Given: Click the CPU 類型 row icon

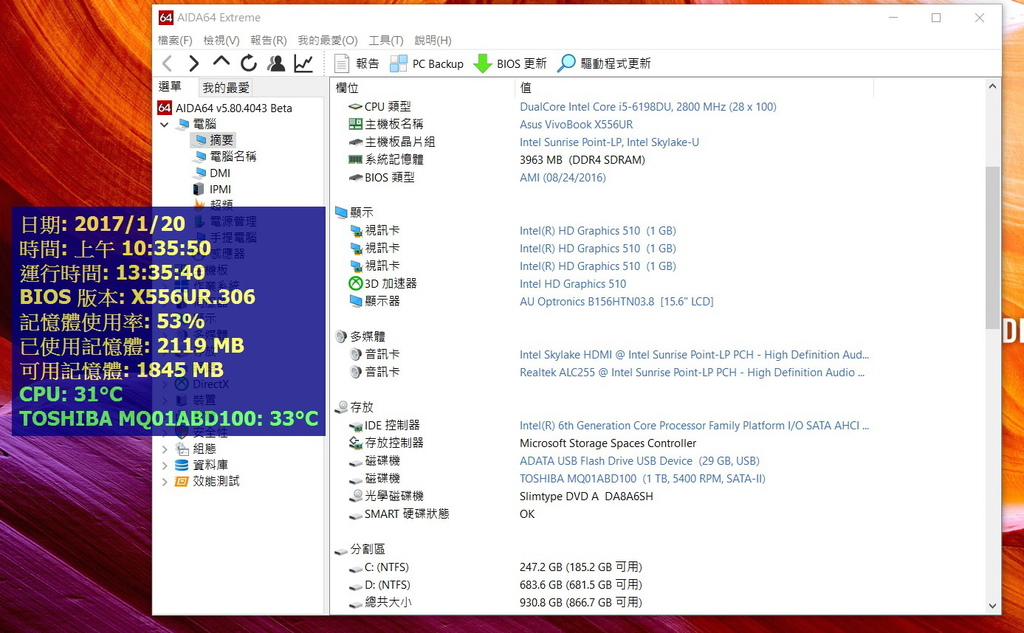Looking at the screenshot, I should click(355, 106).
